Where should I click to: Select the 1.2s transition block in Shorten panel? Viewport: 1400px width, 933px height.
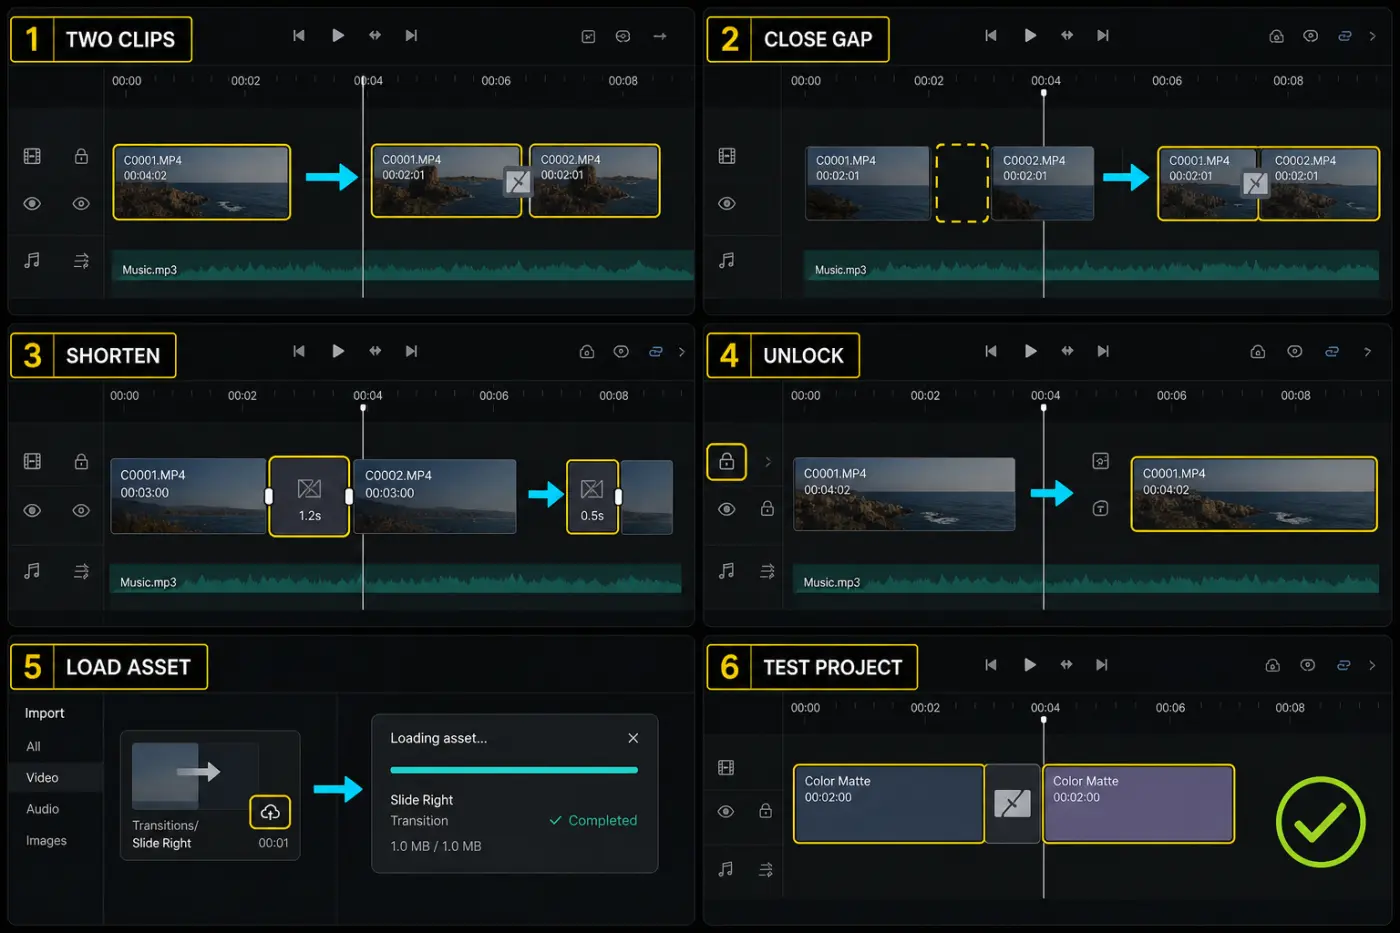coord(309,496)
